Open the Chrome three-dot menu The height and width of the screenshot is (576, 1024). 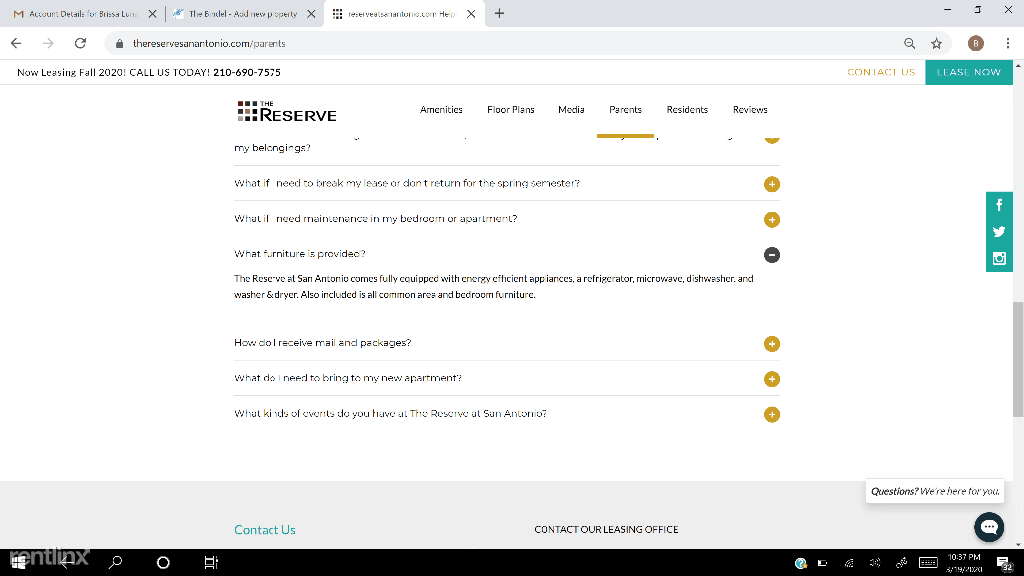click(1008, 43)
